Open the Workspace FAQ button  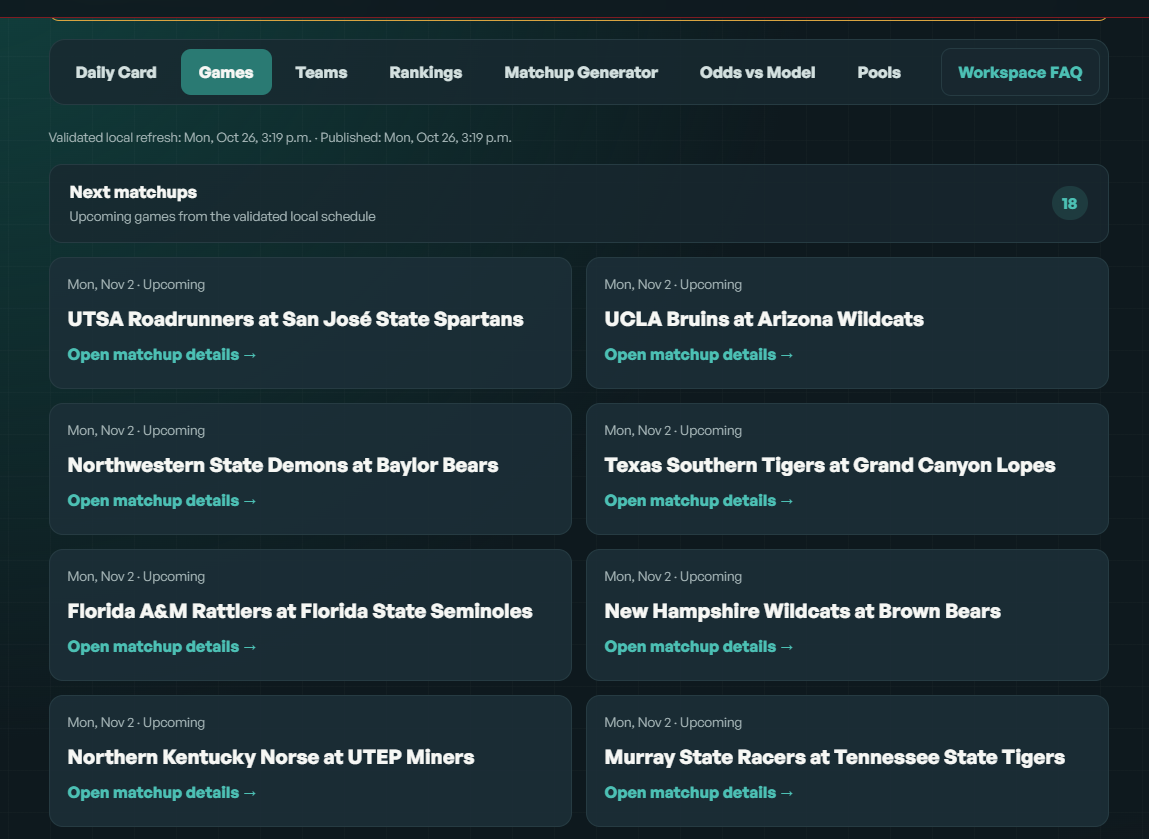pos(1020,73)
